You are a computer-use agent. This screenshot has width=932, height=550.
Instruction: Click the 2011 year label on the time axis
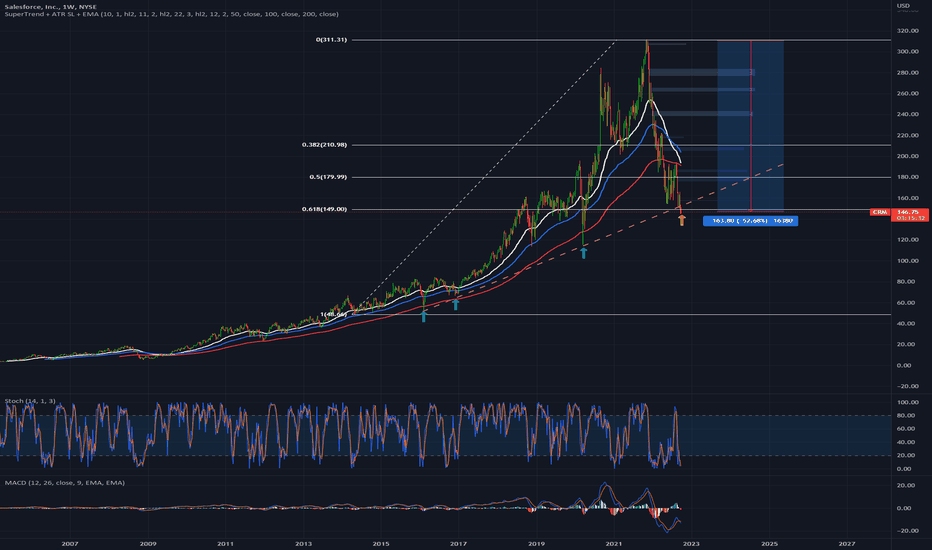225,543
